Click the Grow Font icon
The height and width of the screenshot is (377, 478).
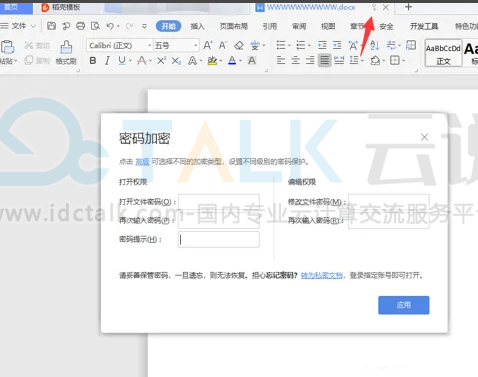point(208,45)
